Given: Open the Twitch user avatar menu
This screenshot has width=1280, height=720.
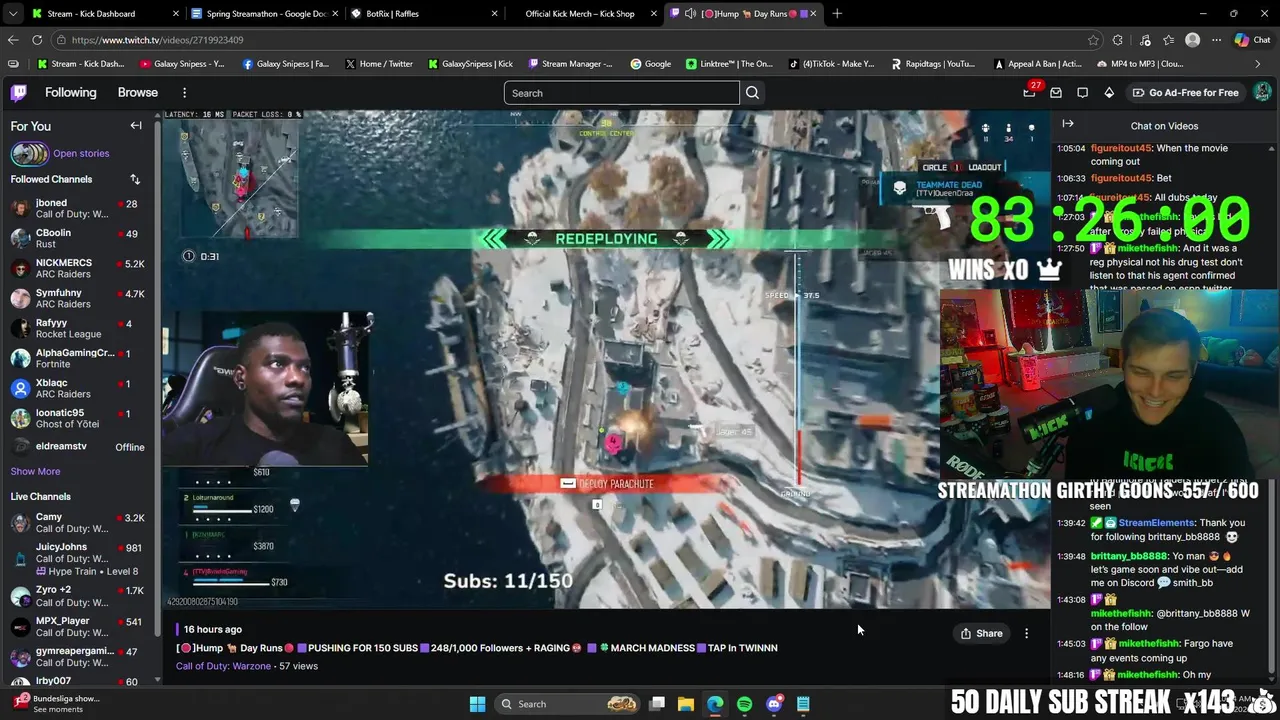Looking at the screenshot, I should point(1262,92).
